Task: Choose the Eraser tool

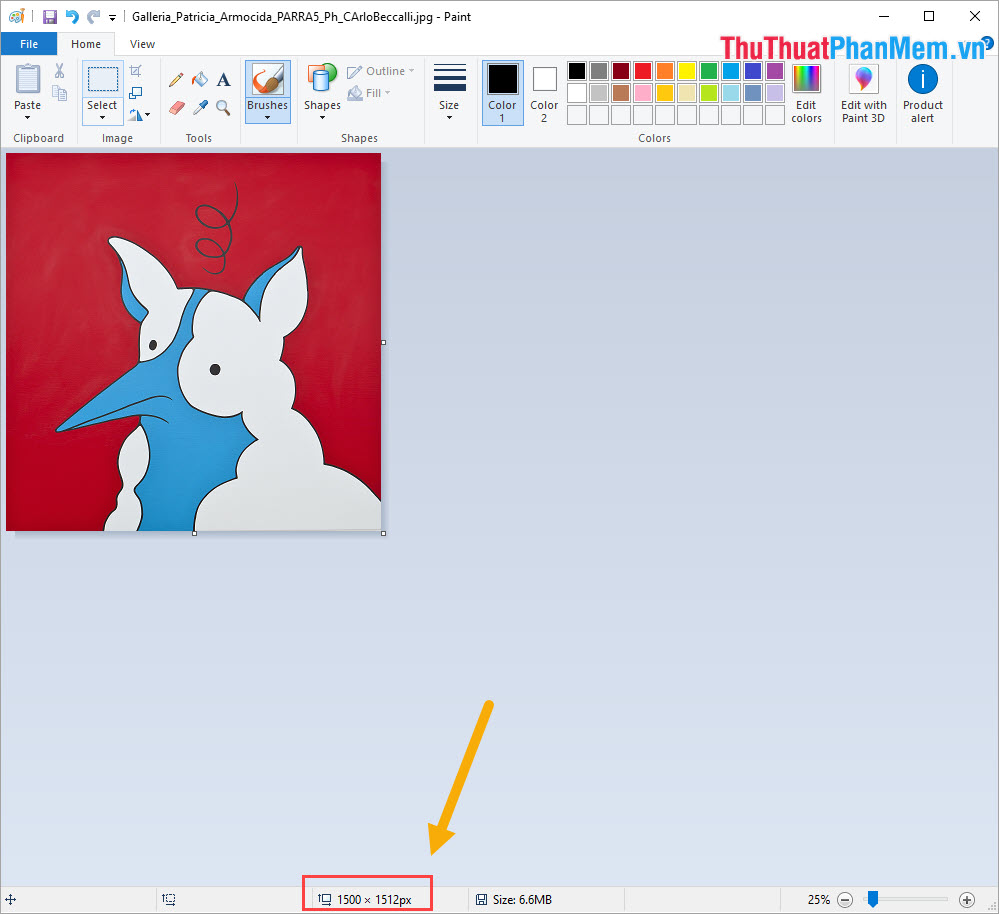Action: tap(177, 108)
